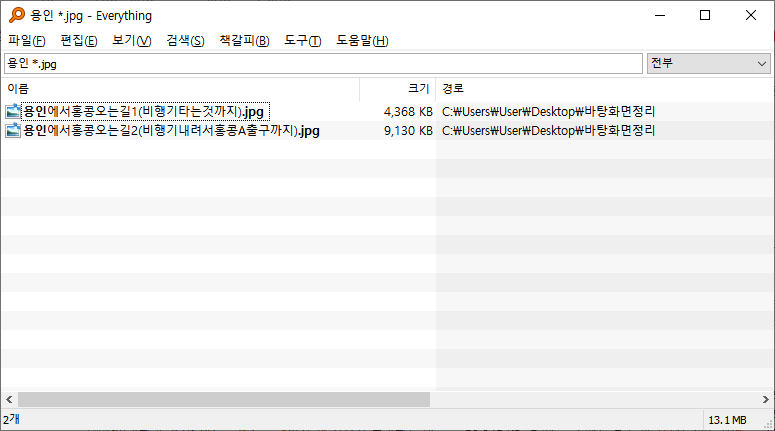
Task: Minimize the Everything window
Action: click(660, 15)
